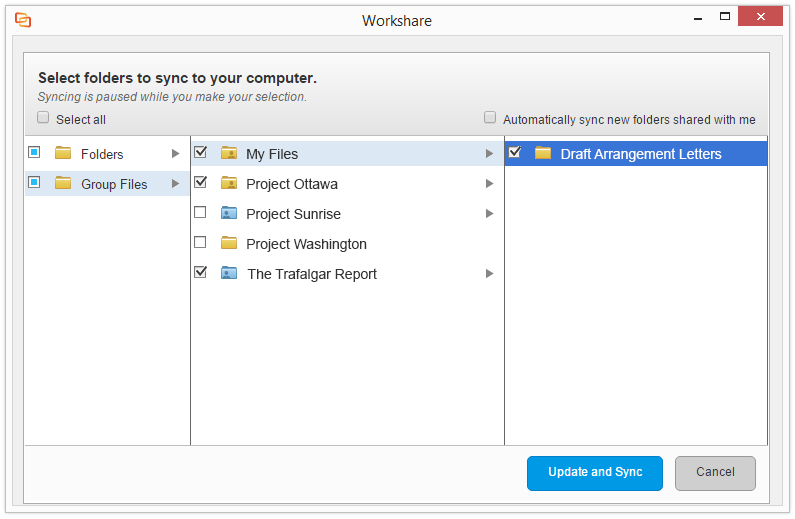Image resolution: width=795 pixels, height=519 pixels.
Task: Click the Project Washington folder icon
Action: [229, 244]
